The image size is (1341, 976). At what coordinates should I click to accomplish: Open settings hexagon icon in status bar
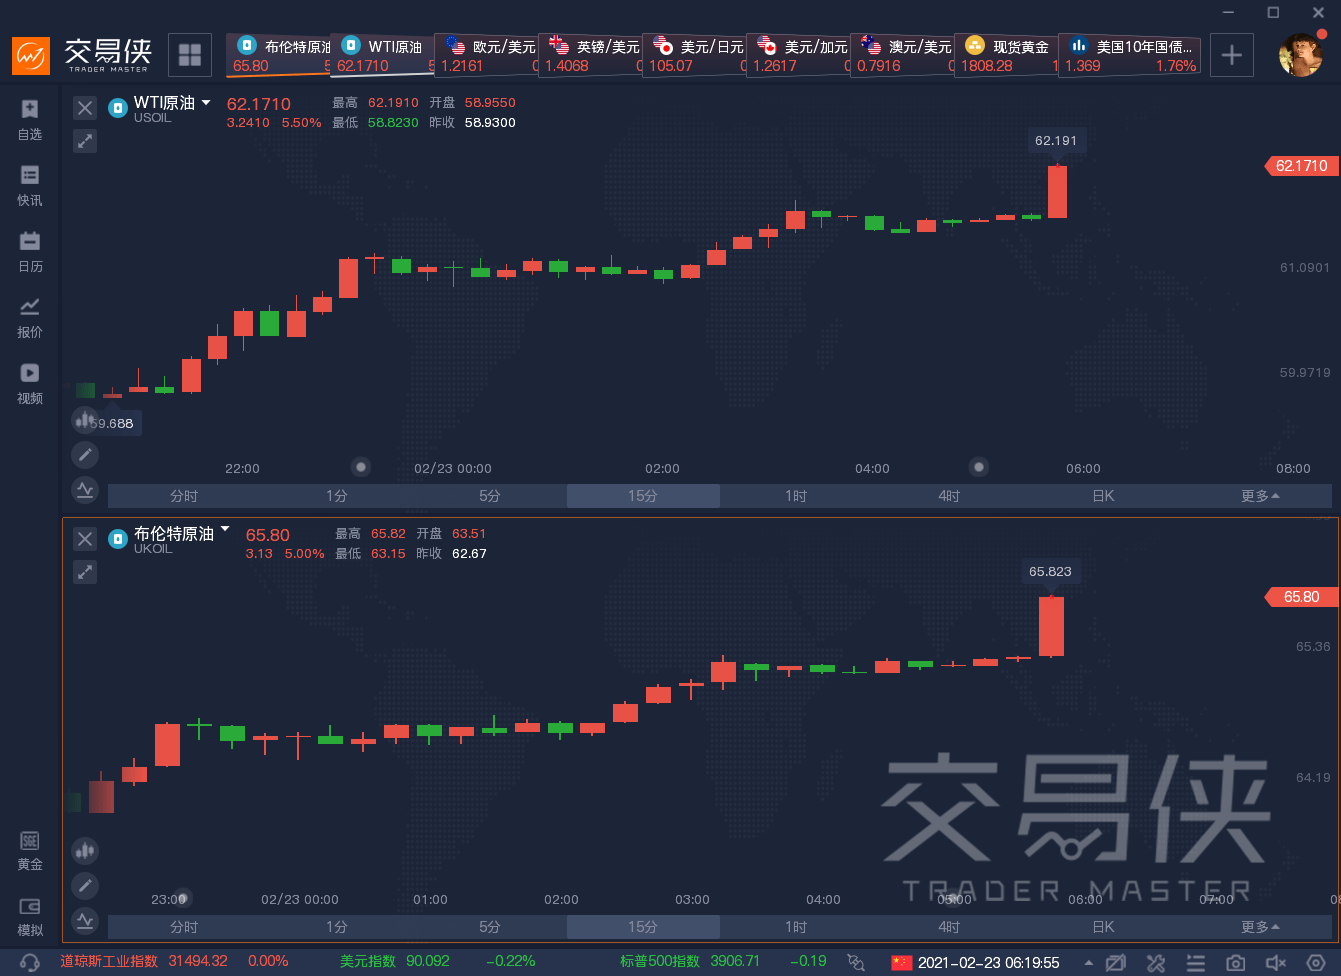[x=1316, y=962]
